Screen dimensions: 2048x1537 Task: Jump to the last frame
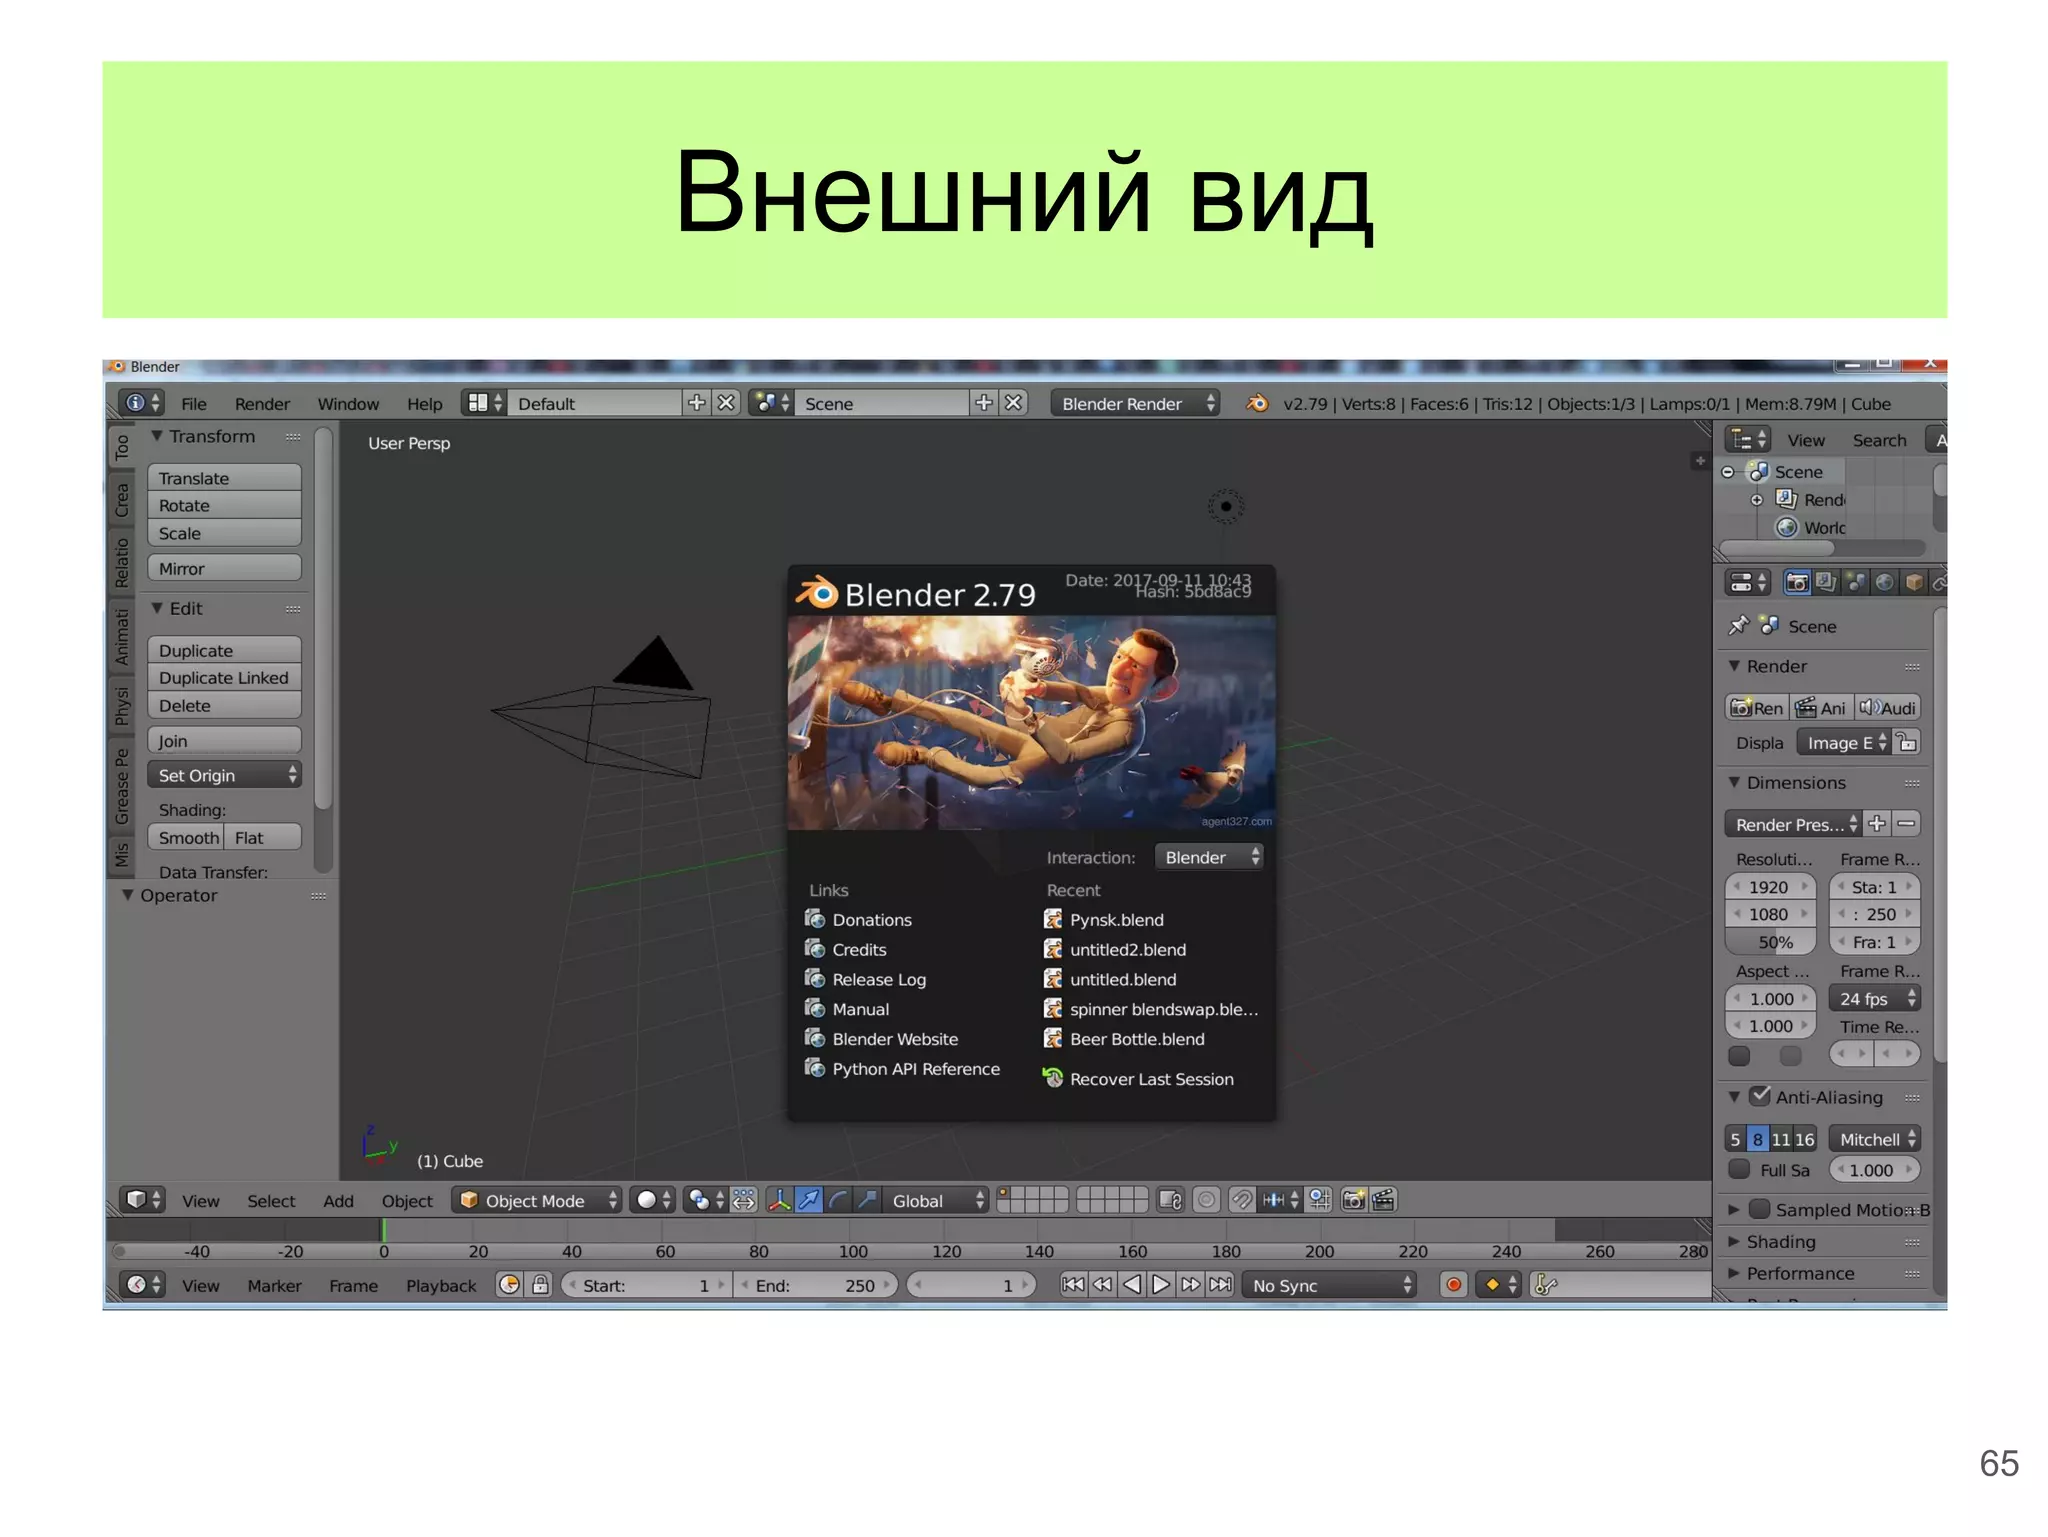coord(1220,1285)
